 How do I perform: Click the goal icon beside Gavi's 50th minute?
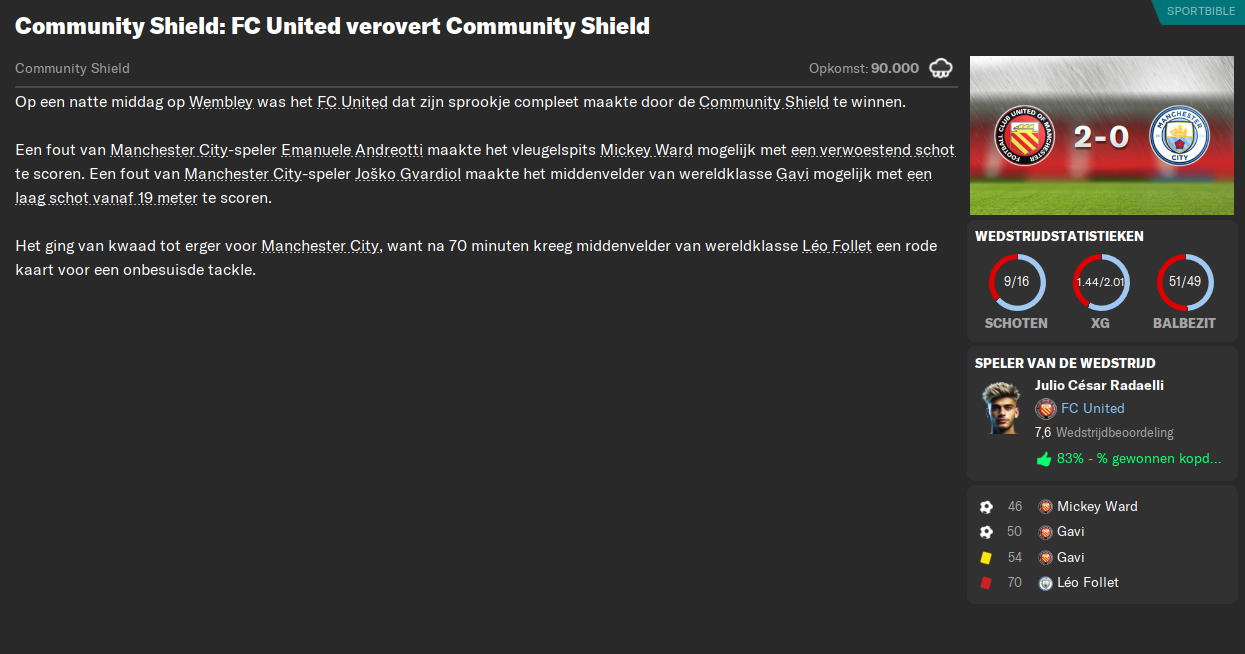coord(986,531)
